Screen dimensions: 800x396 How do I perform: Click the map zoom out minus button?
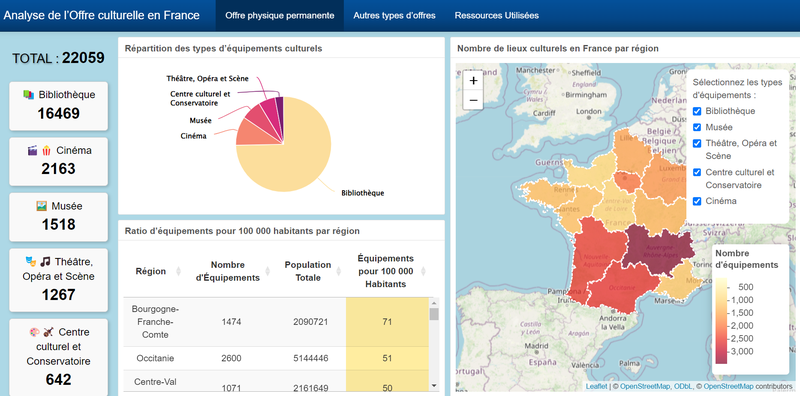click(x=473, y=100)
